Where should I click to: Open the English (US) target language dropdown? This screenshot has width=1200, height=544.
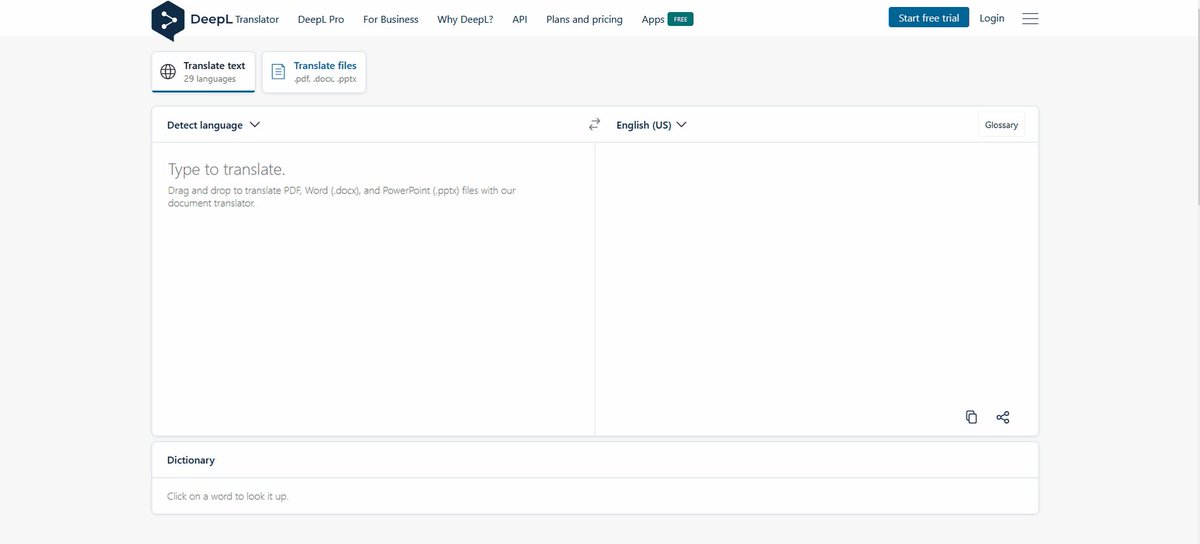[x=651, y=125]
